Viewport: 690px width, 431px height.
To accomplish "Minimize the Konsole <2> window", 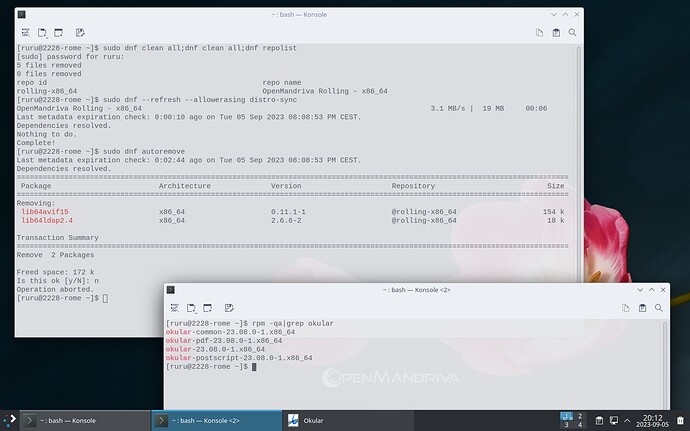I will [640, 290].
